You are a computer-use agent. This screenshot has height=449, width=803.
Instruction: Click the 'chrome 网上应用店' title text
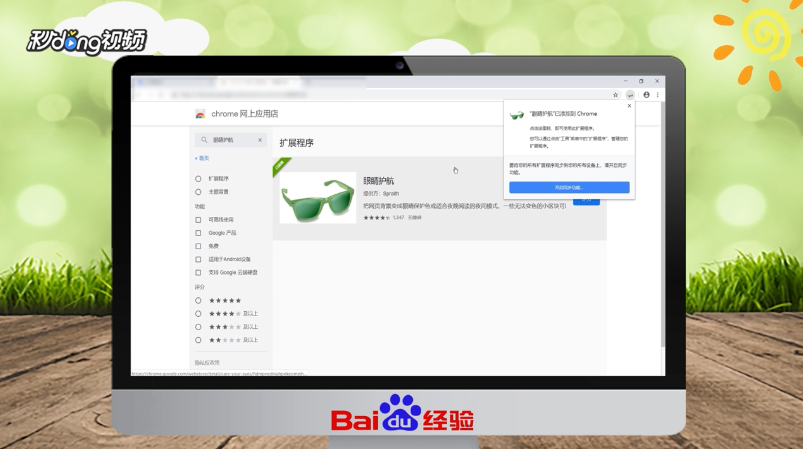tap(244, 114)
